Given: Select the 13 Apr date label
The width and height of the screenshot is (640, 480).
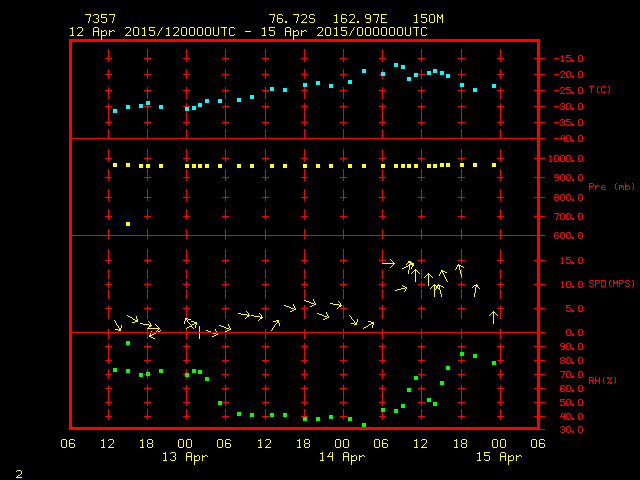Looking at the screenshot, I should 186,457.
